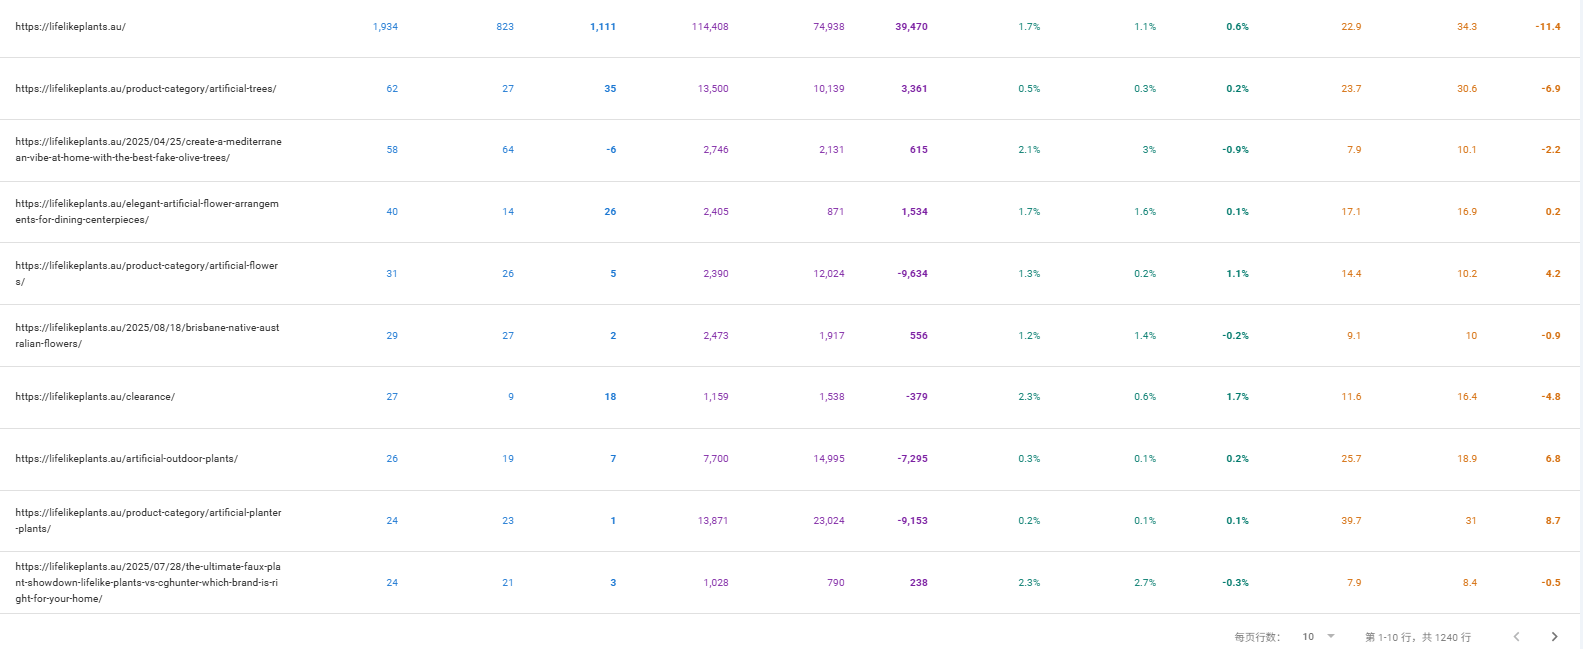
Task: Open the artificial-planter-plants category URL
Action: click(x=148, y=521)
